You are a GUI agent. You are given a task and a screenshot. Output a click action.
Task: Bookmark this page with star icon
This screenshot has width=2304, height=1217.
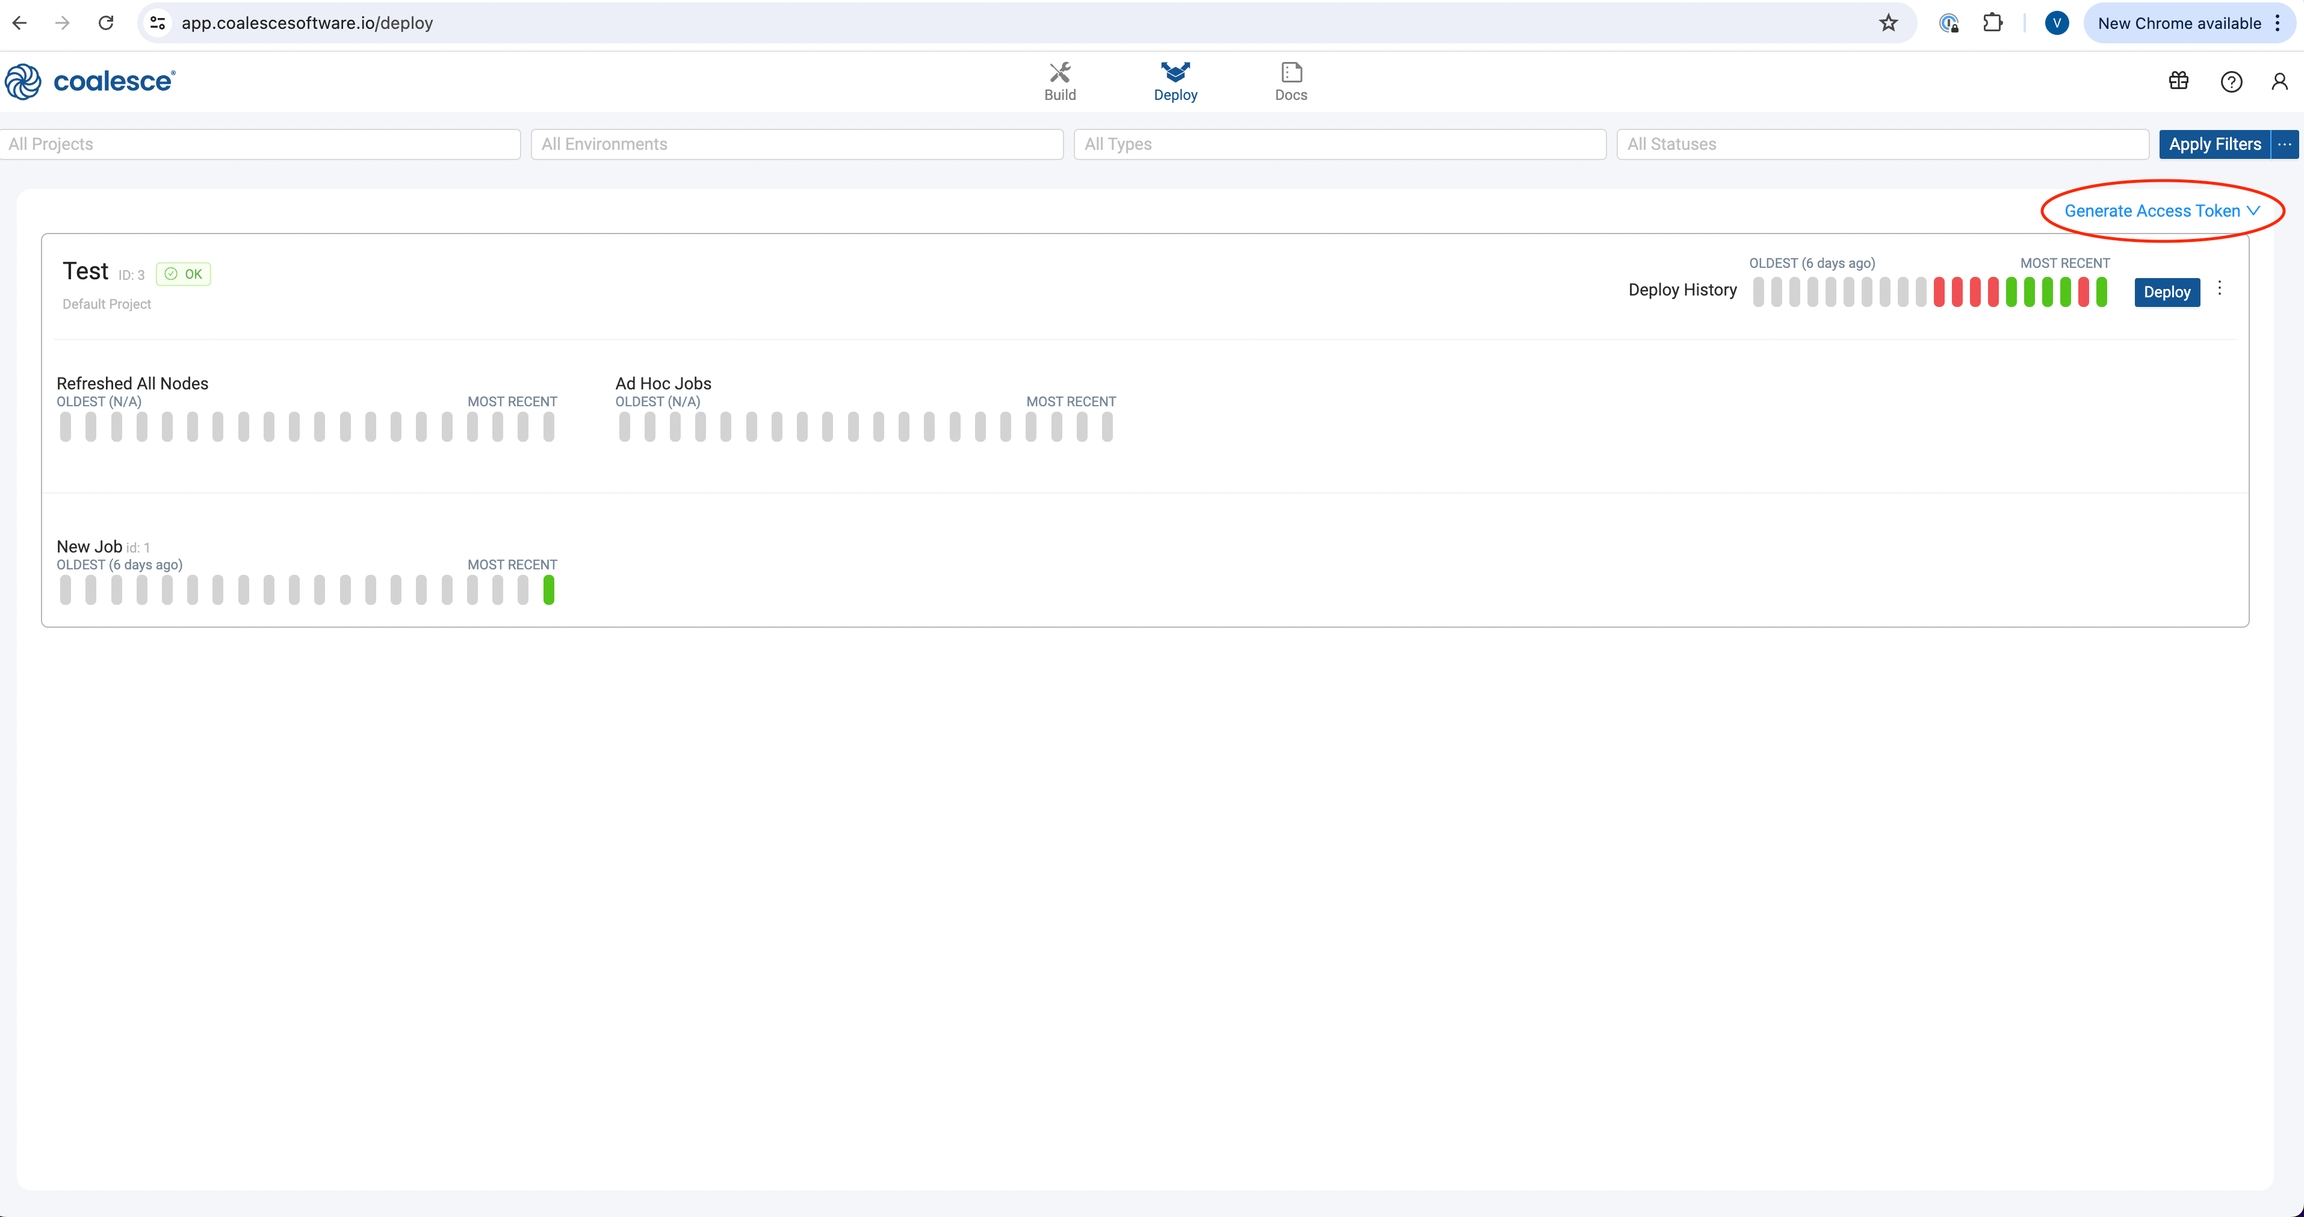pyautogui.click(x=1888, y=23)
